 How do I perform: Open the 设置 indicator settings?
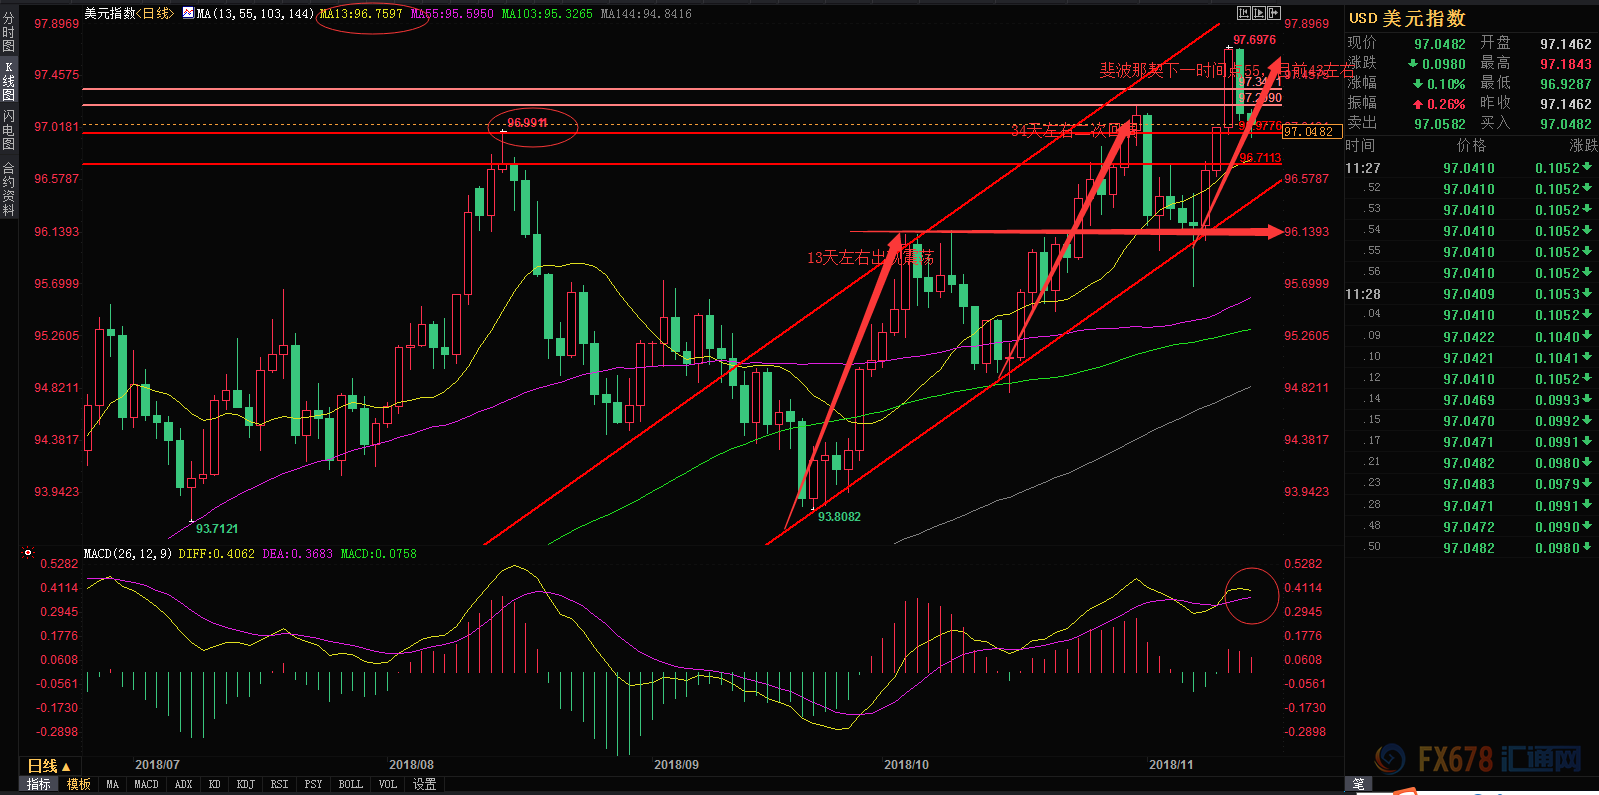click(425, 785)
